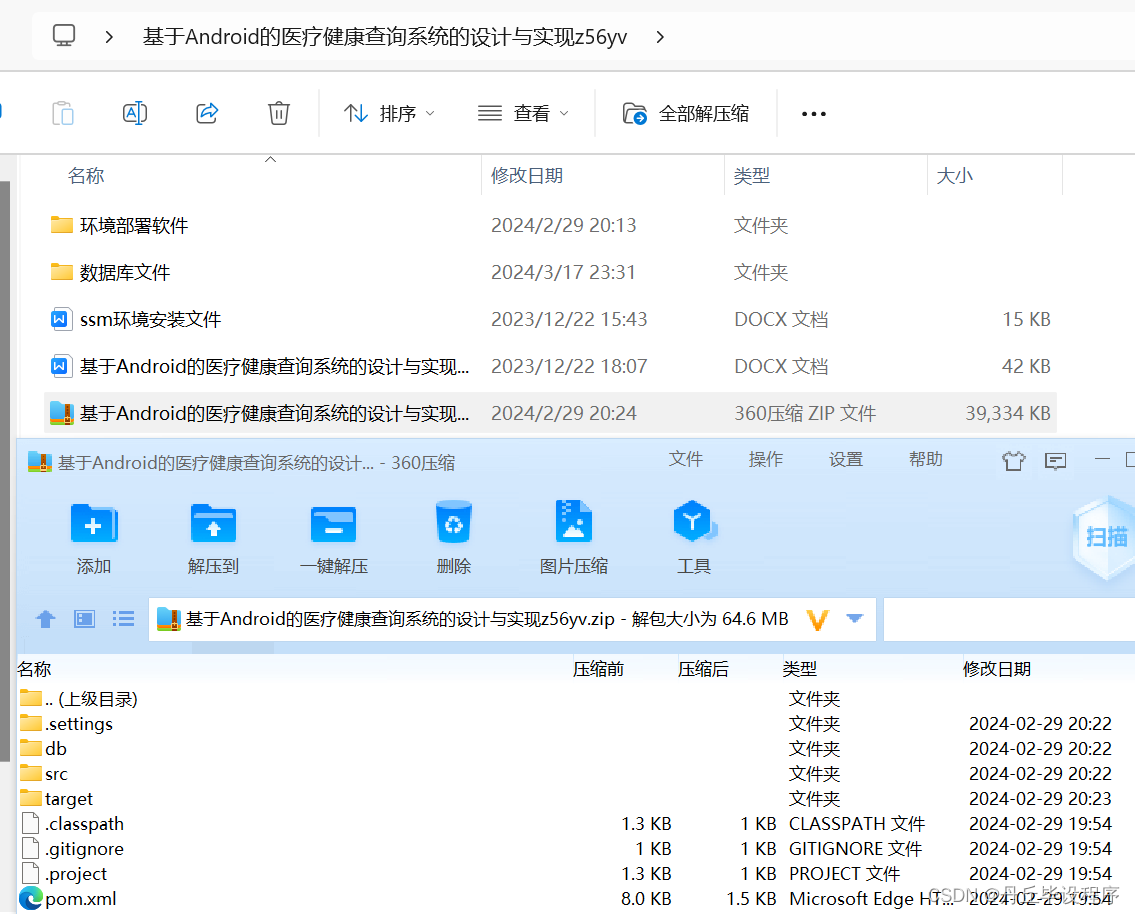Click the 全部解压缩 extract all button
Screen dimensions: 1135x914
tap(685, 113)
